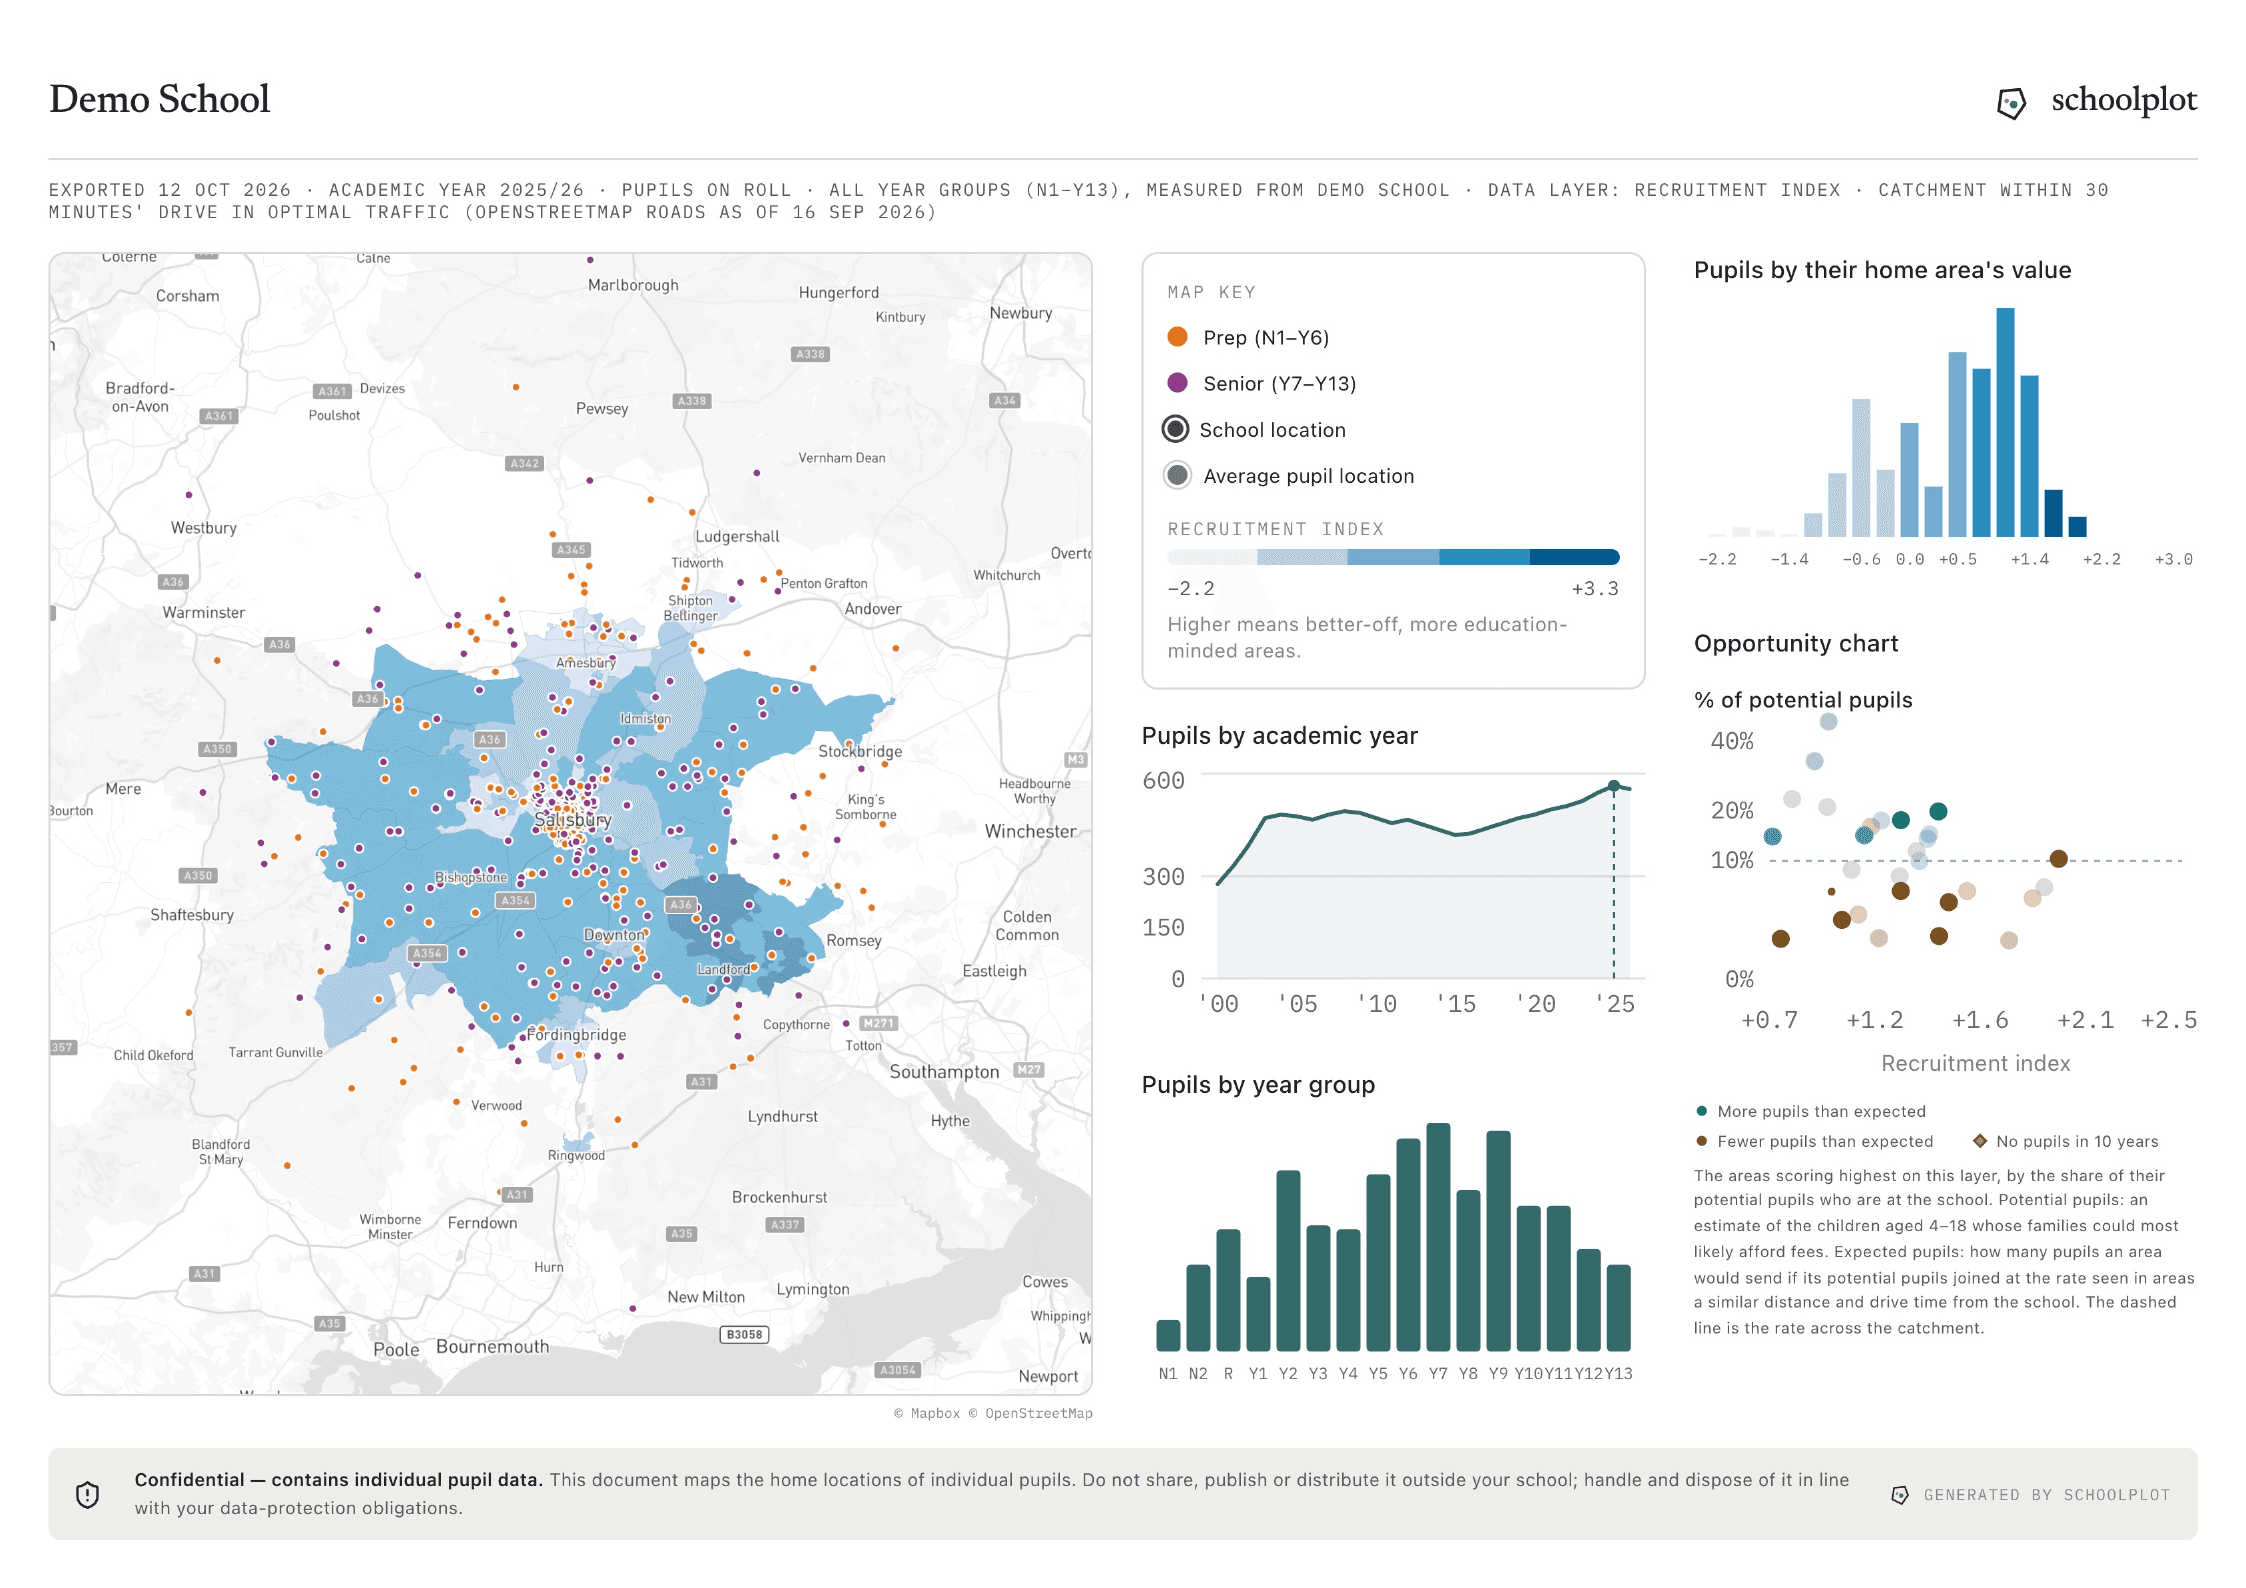Click the Salisbury label on the map
The height and width of the screenshot is (1588, 2246).
click(x=572, y=820)
